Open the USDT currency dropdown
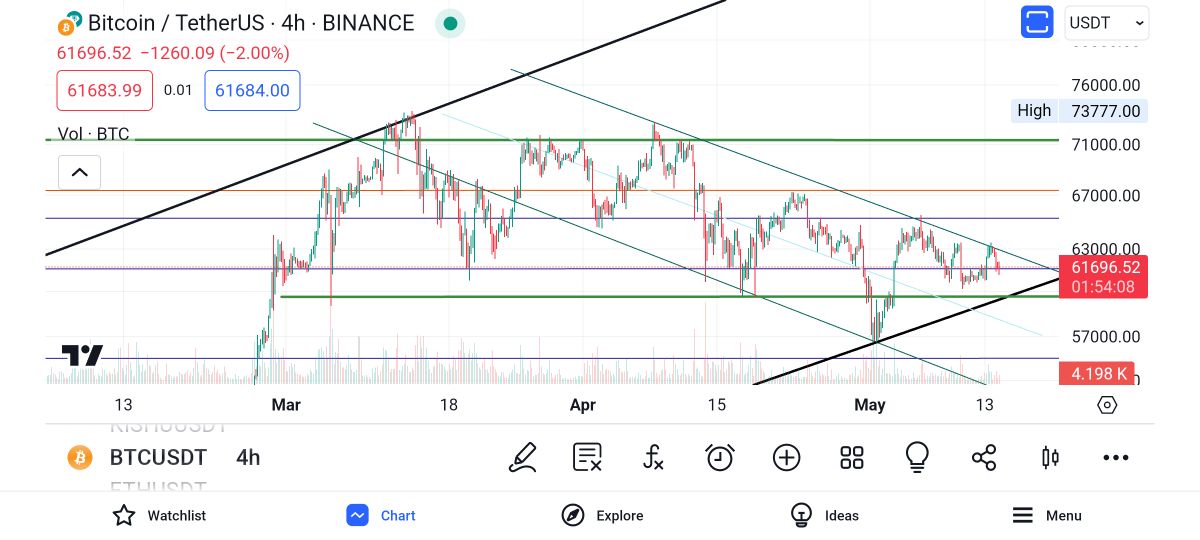Image resolution: width=1200 pixels, height=540 pixels. coord(1107,22)
